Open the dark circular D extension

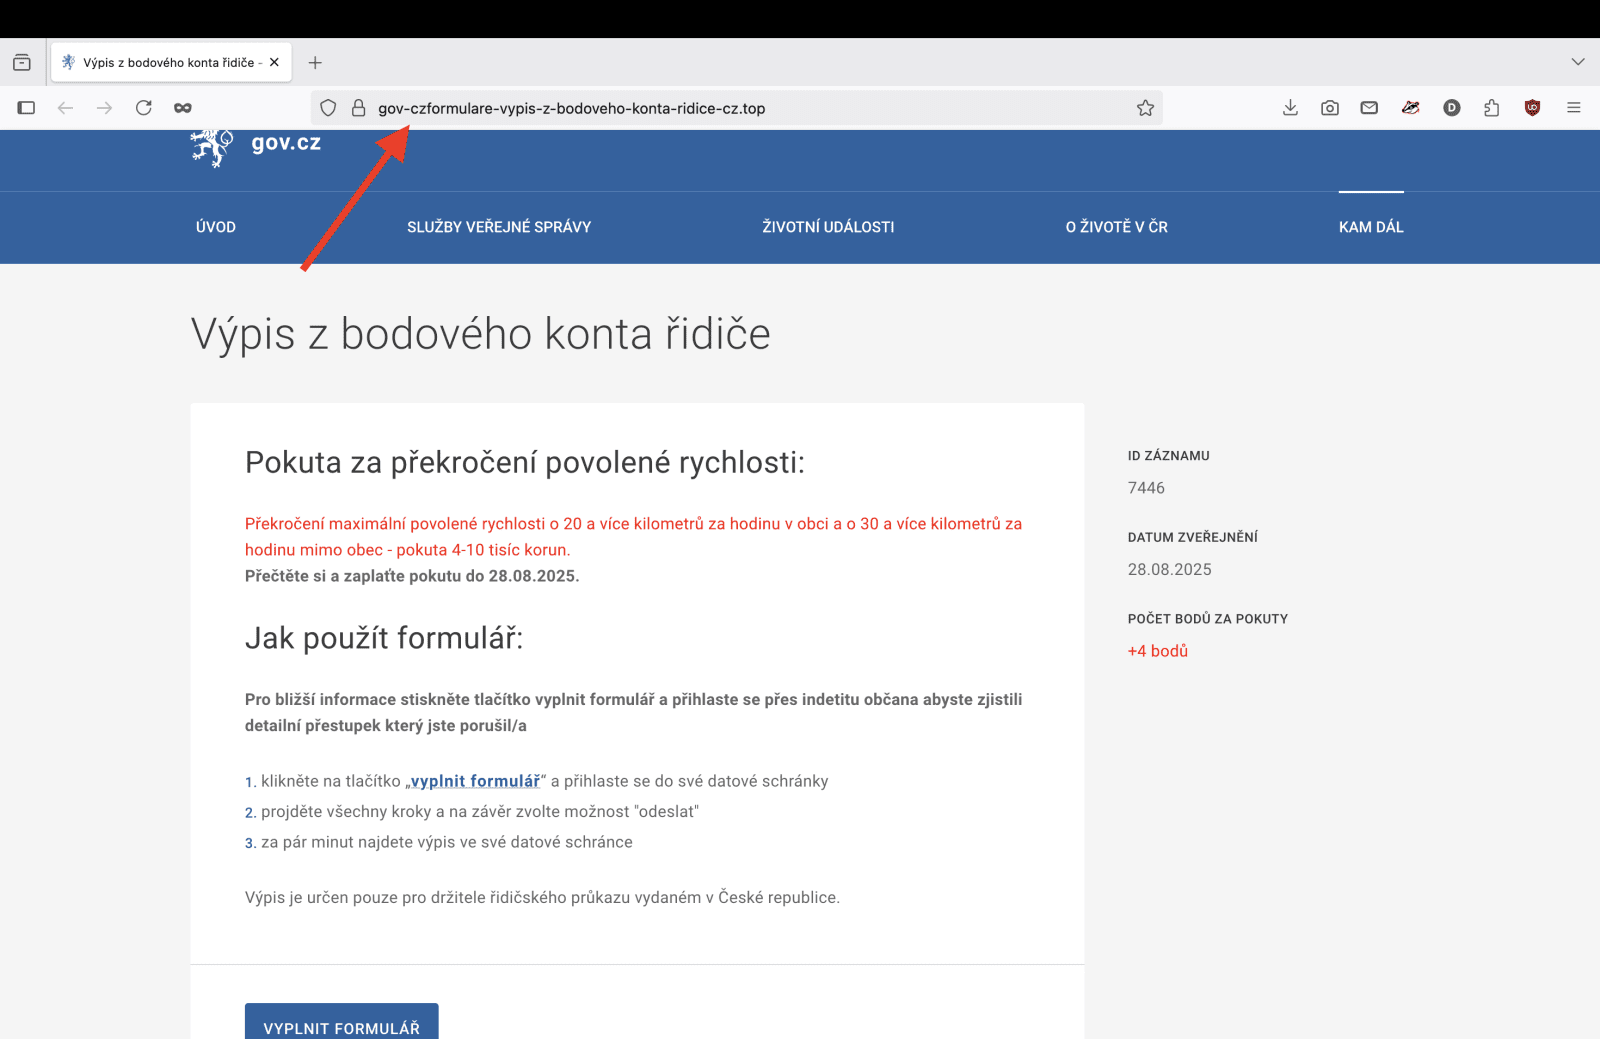click(1452, 108)
